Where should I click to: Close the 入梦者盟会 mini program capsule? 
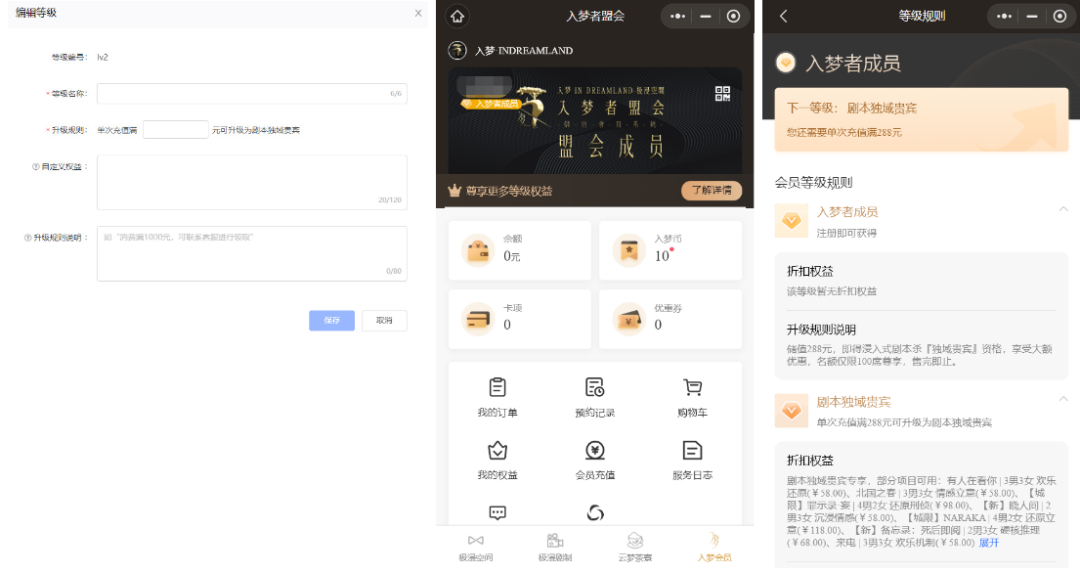pyautogui.click(x=734, y=16)
